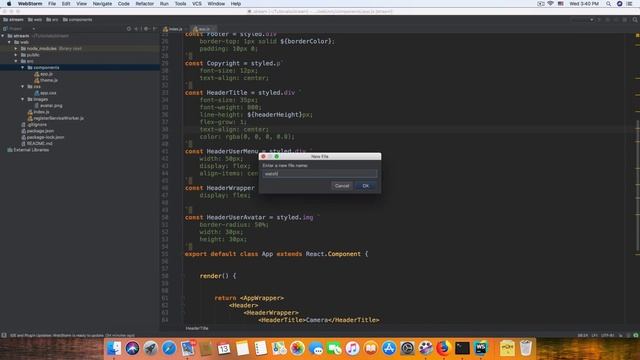Open Safari from the Dock
Screen dimensions: 640x360
pyautogui.click(x=169, y=348)
